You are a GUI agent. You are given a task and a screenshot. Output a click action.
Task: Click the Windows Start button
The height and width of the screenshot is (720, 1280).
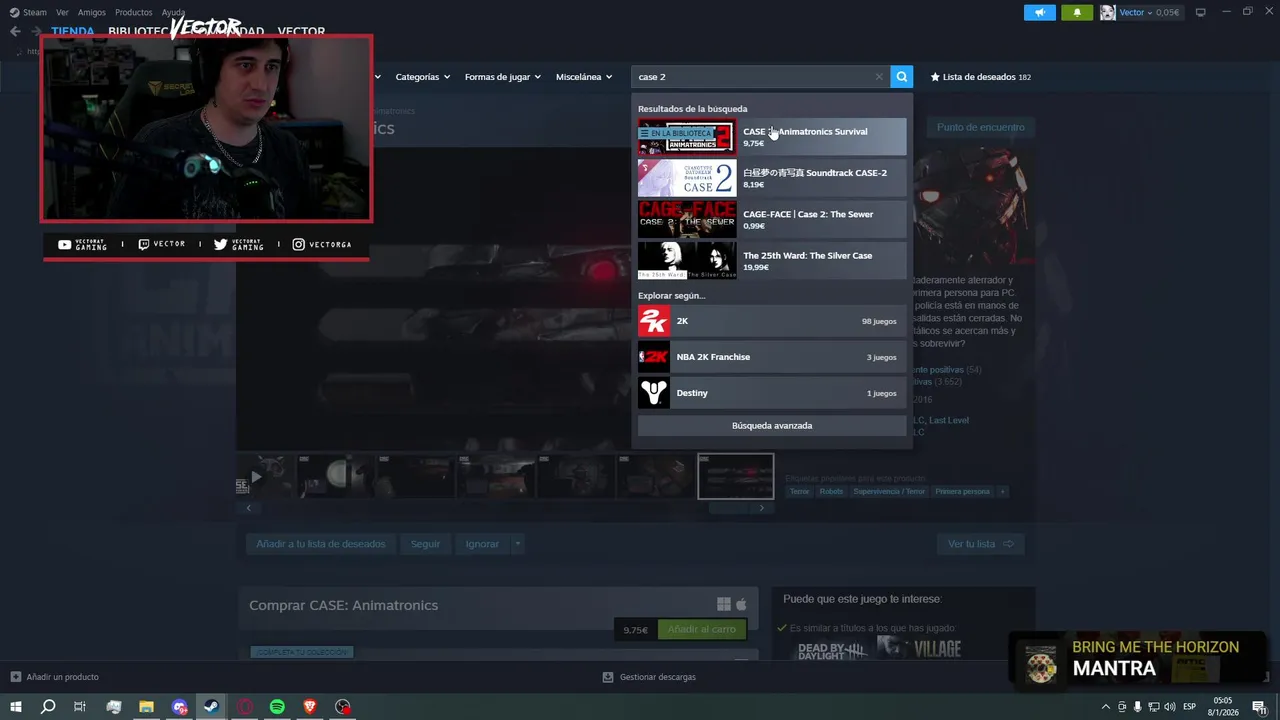tap(16, 707)
